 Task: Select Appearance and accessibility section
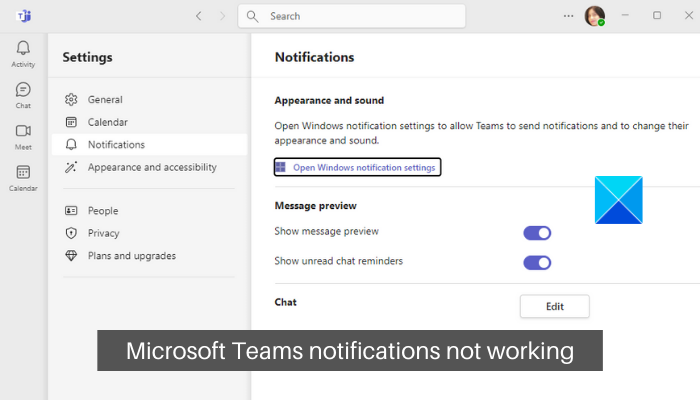(x=150, y=167)
